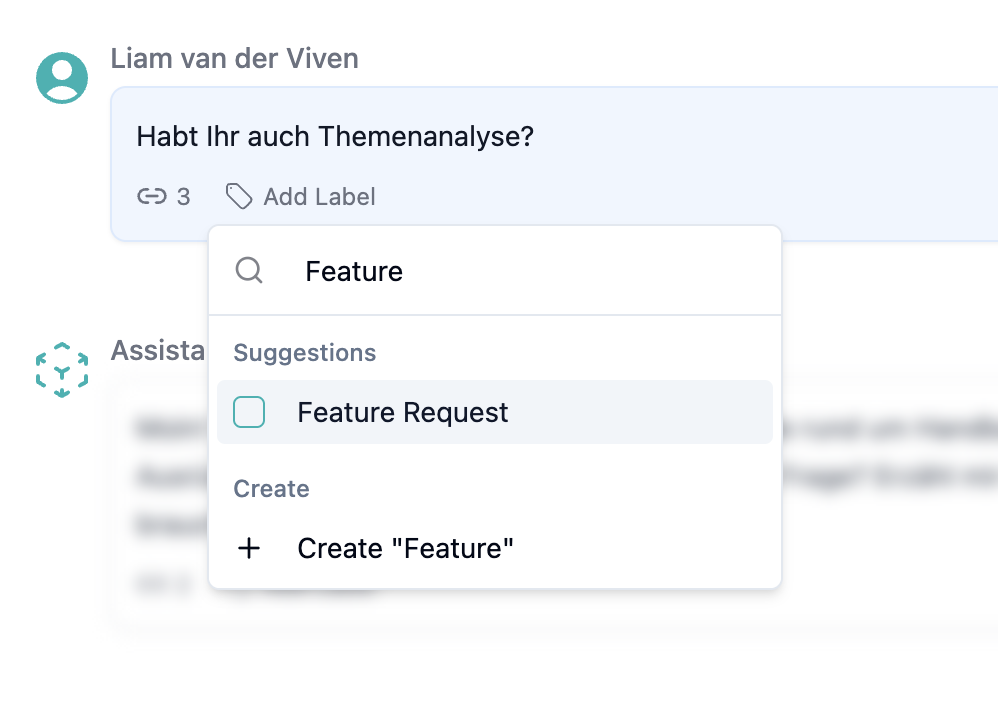Click the chain link references icon
This screenshot has height=724, width=998.
pyautogui.click(x=150, y=197)
